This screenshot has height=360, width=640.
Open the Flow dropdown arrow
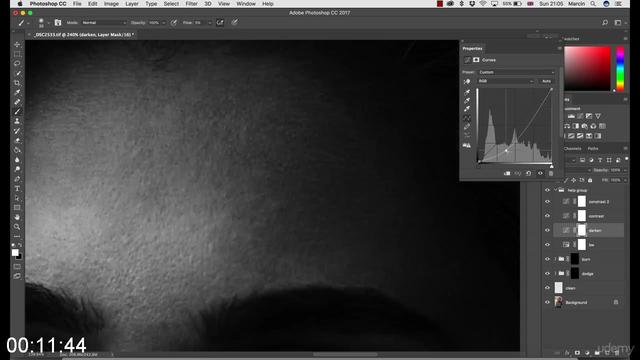[209, 23]
